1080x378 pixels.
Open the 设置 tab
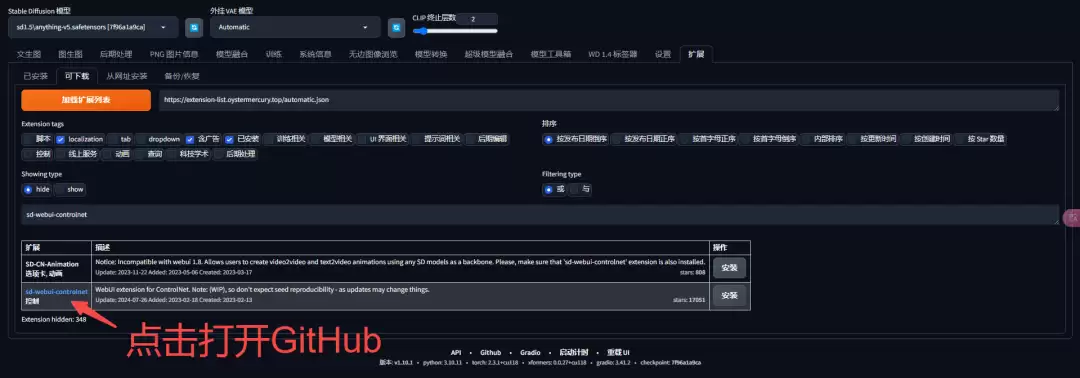(x=663, y=54)
